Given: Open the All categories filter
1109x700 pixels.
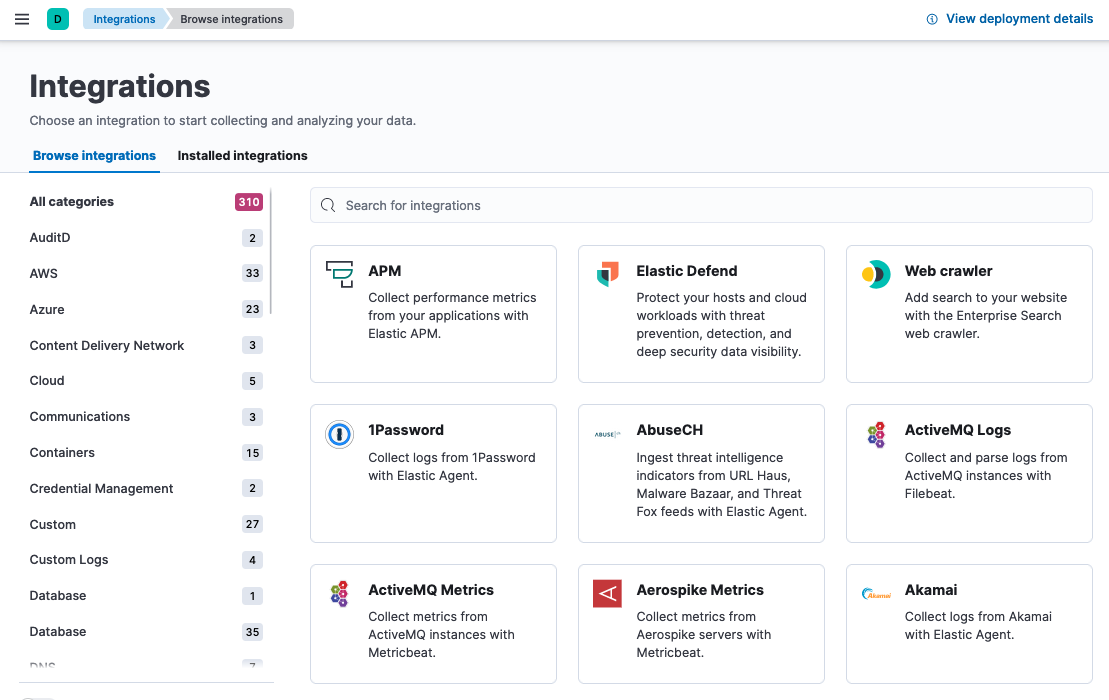Looking at the screenshot, I should point(71,201).
